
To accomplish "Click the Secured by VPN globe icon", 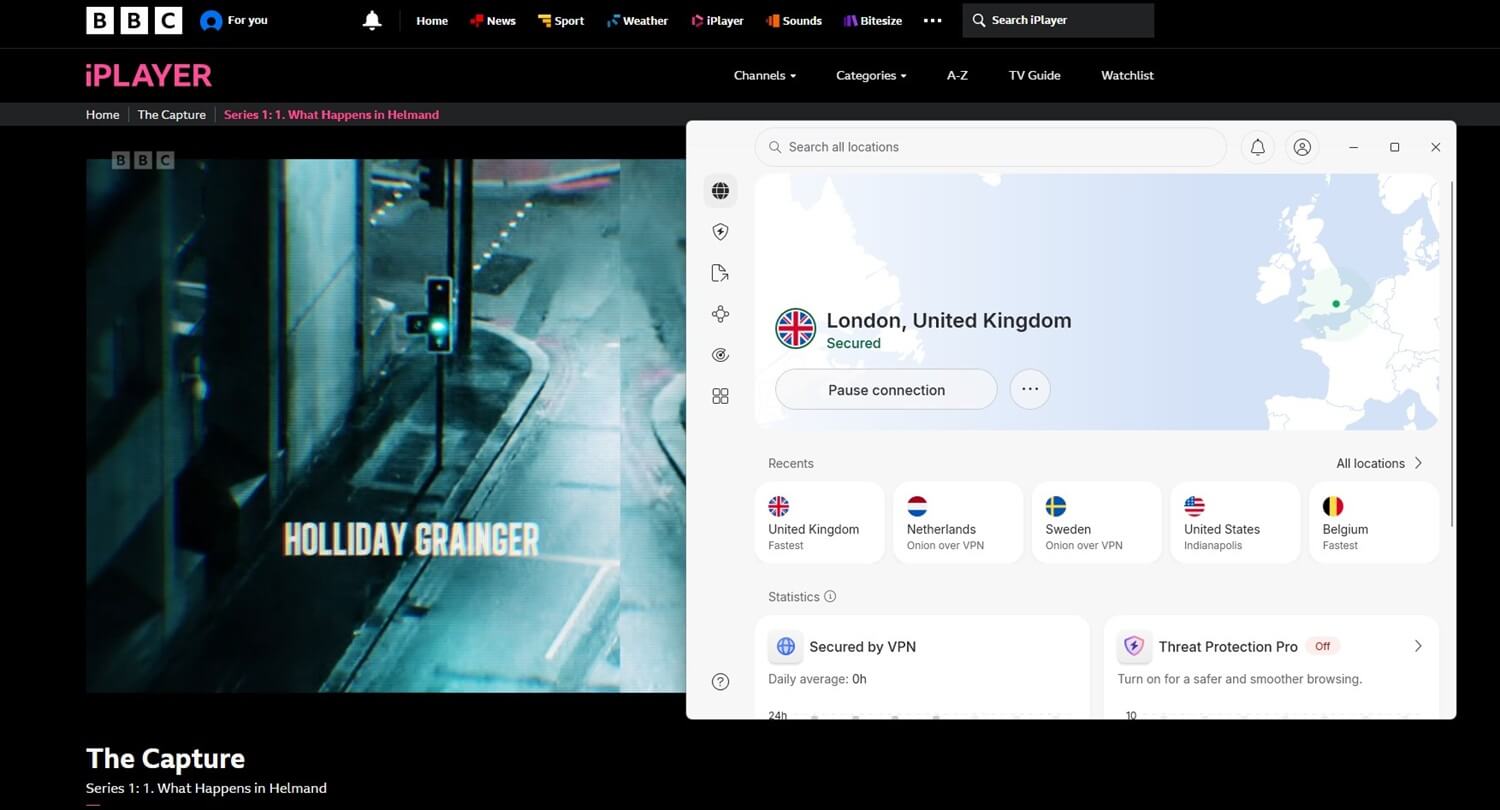I will [786, 646].
